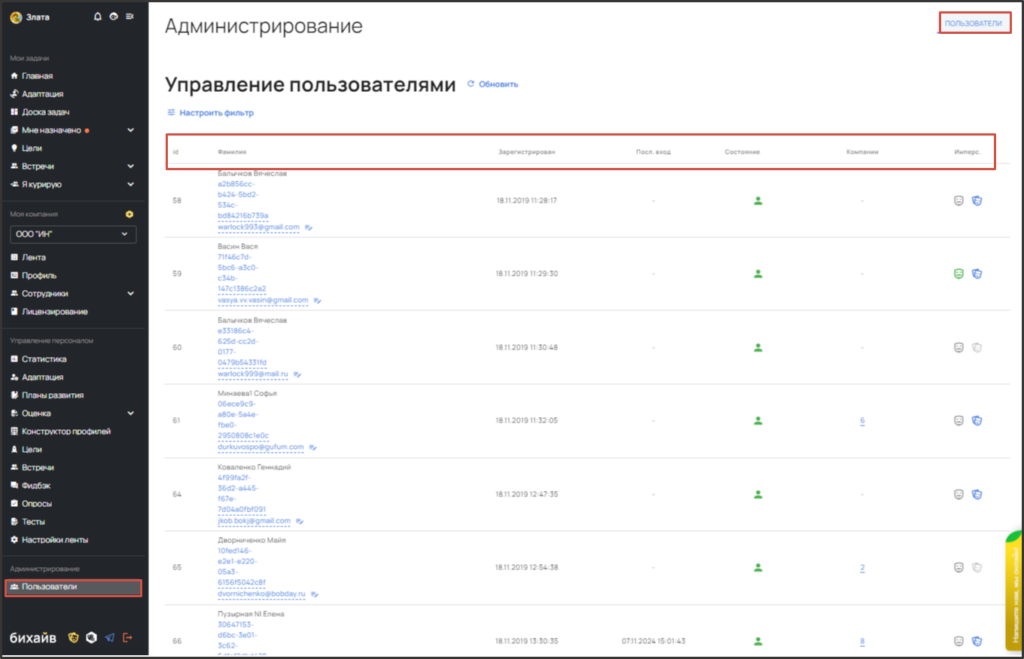This screenshot has height=659, width=1024.
Task: Open the notifications bell icon
Action: pyautogui.click(x=97, y=16)
